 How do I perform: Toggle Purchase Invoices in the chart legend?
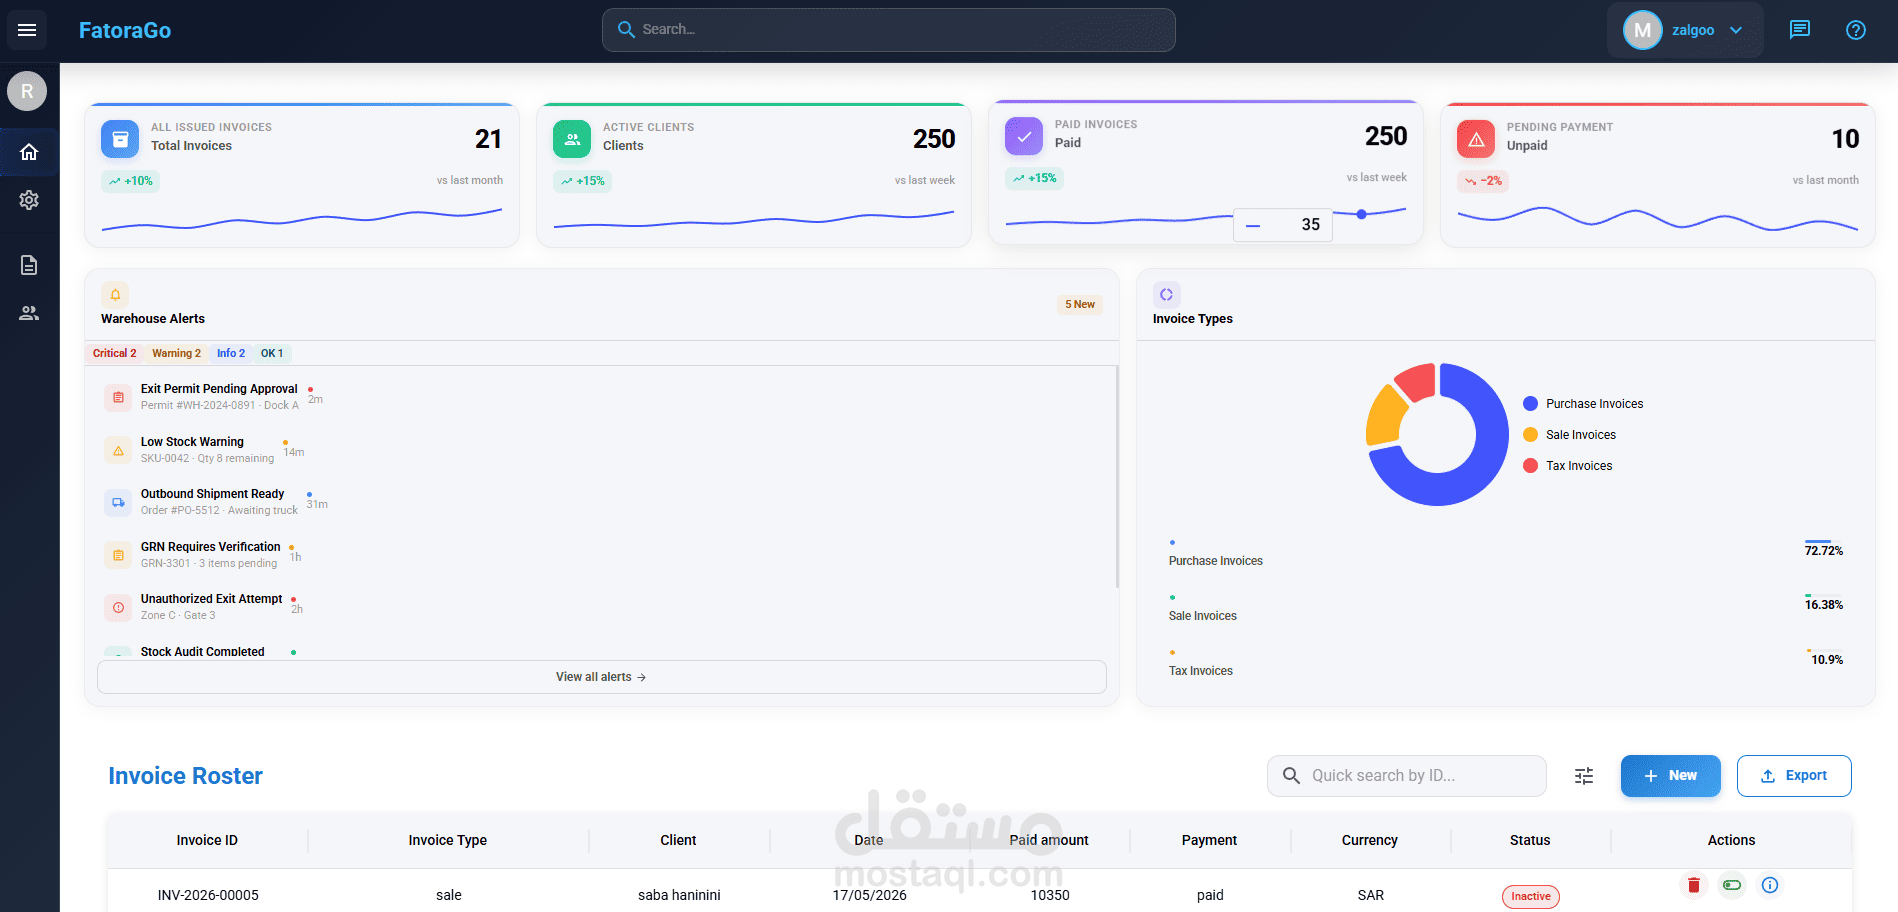[1583, 404]
